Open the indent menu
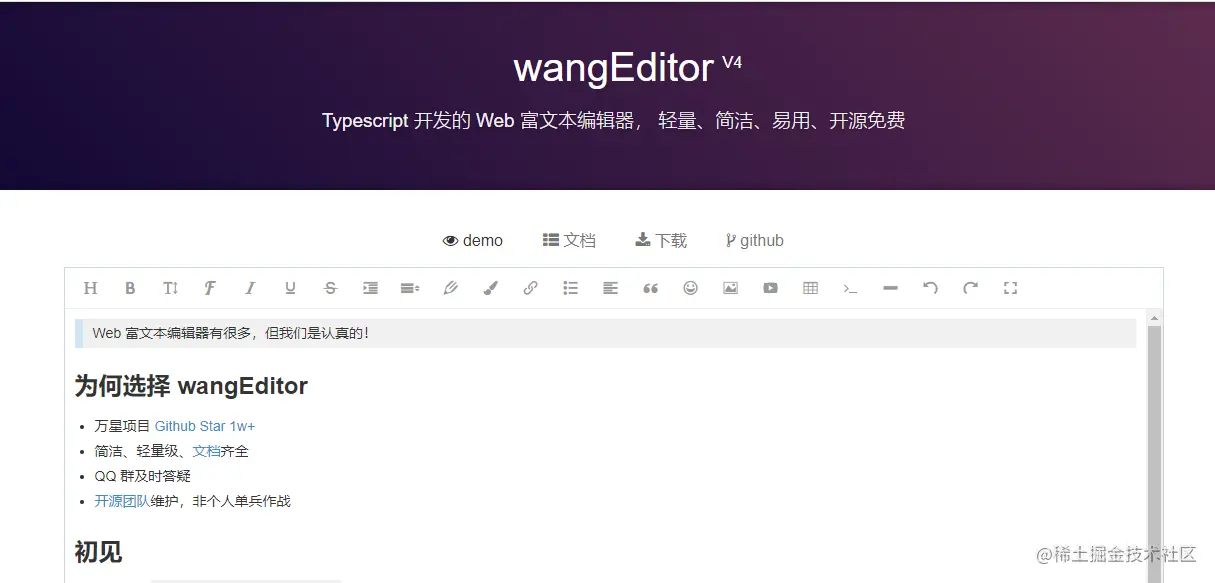Viewport: 1215px width, 583px height. tap(370, 288)
